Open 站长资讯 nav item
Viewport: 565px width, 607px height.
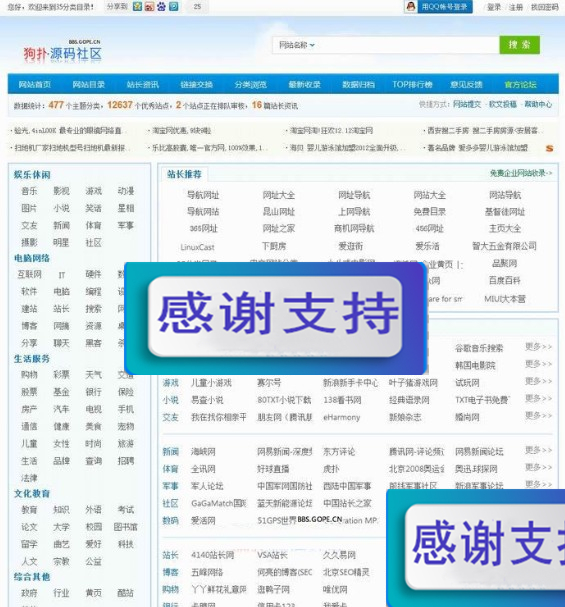point(142,84)
